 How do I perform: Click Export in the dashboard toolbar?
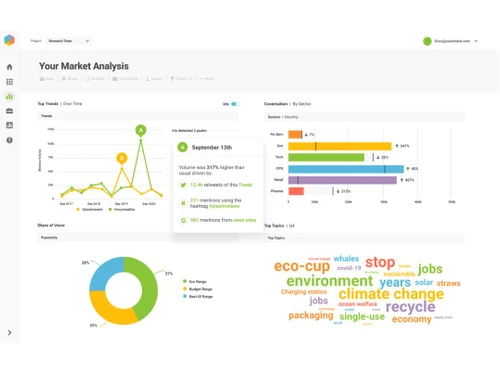click(154, 79)
